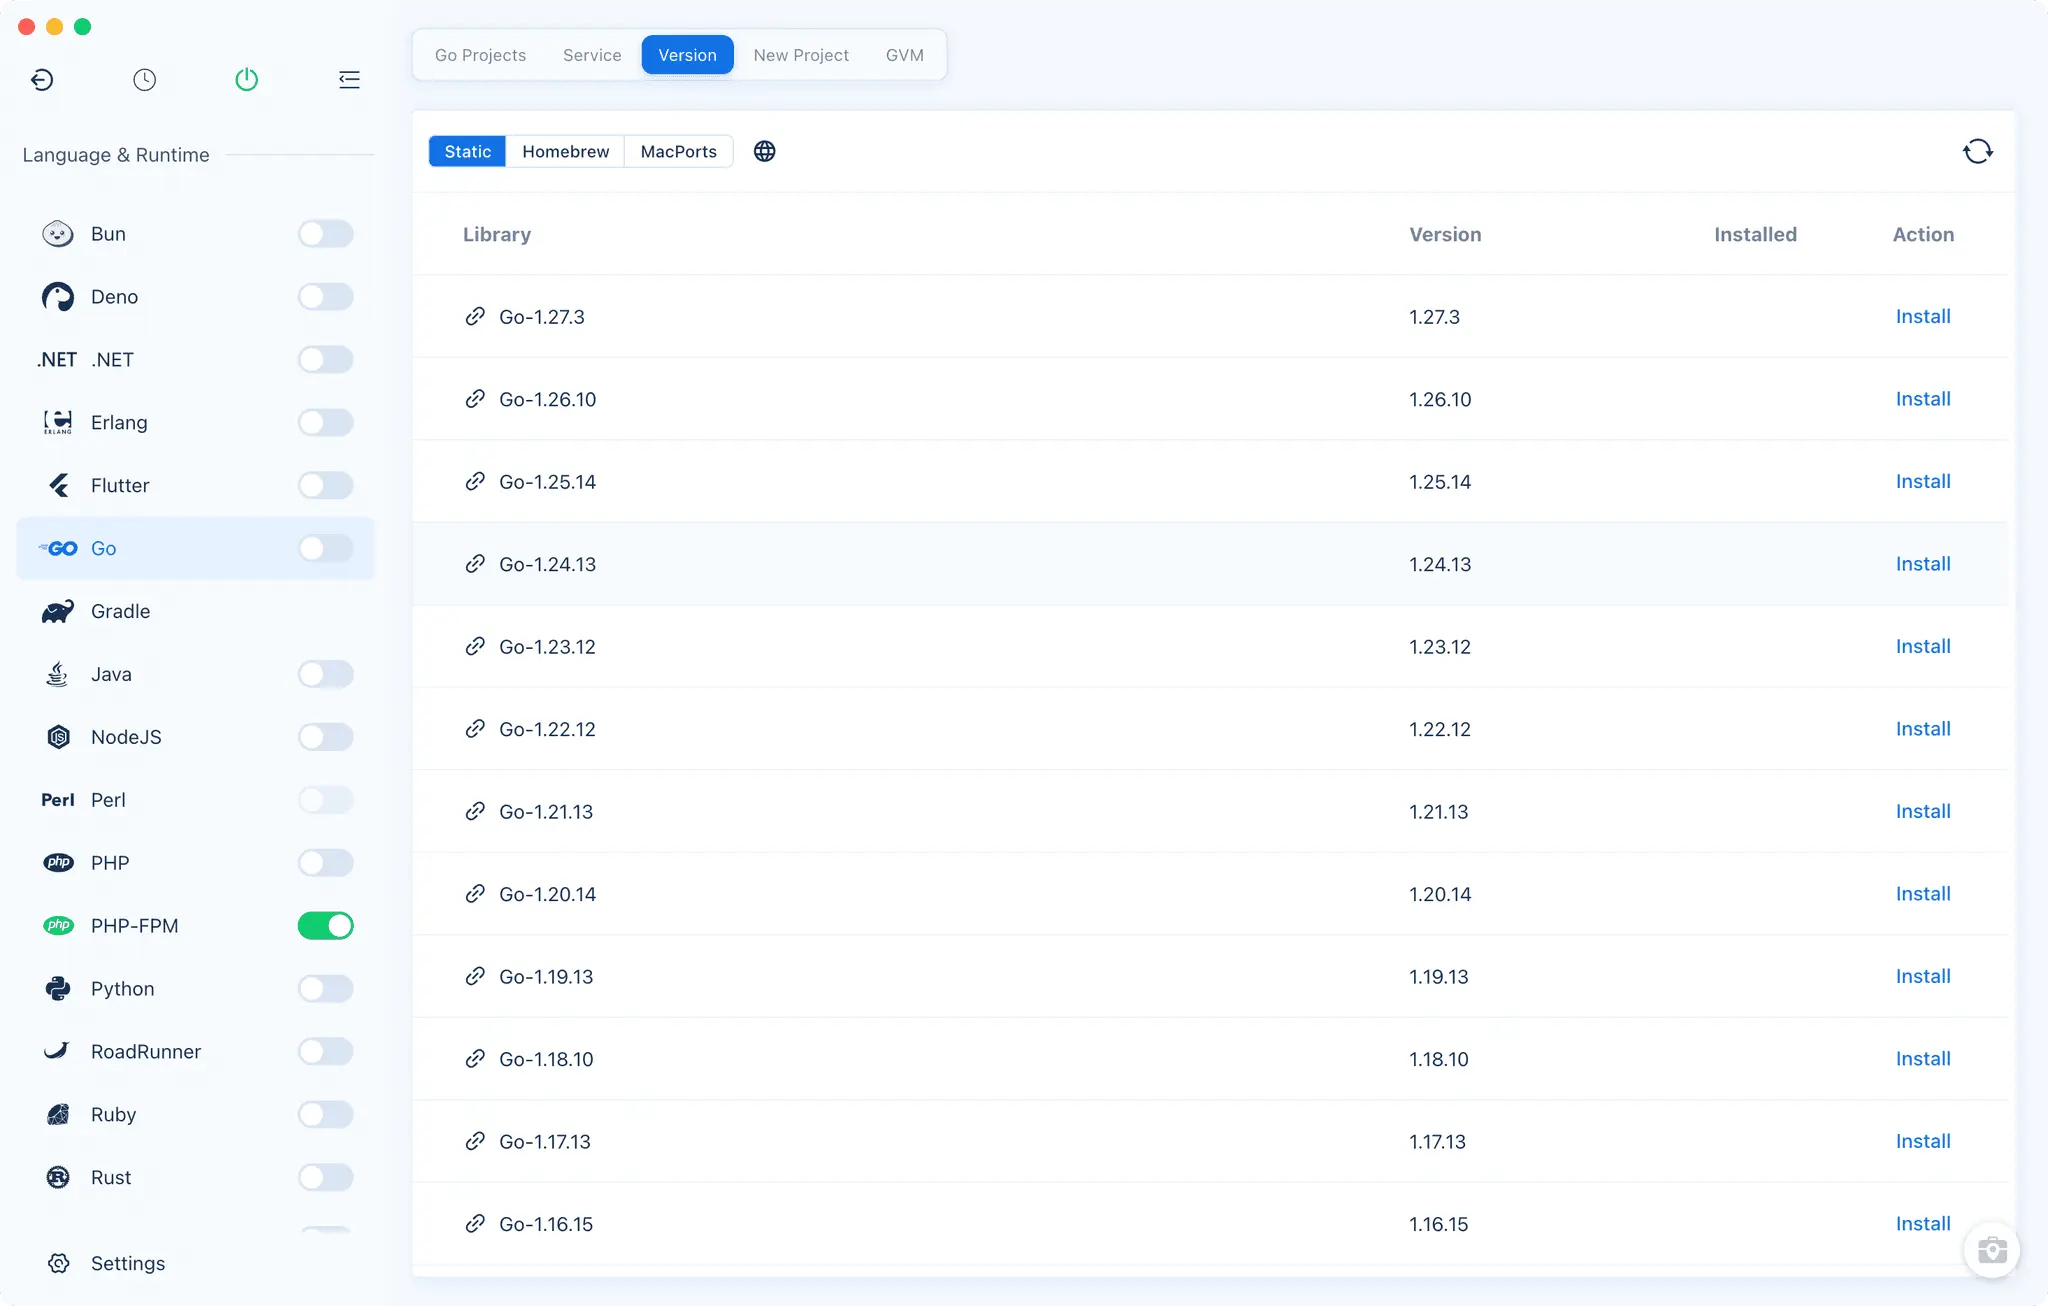
Task: Disable the PHP-FPM switch
Action: pos(326,926)
